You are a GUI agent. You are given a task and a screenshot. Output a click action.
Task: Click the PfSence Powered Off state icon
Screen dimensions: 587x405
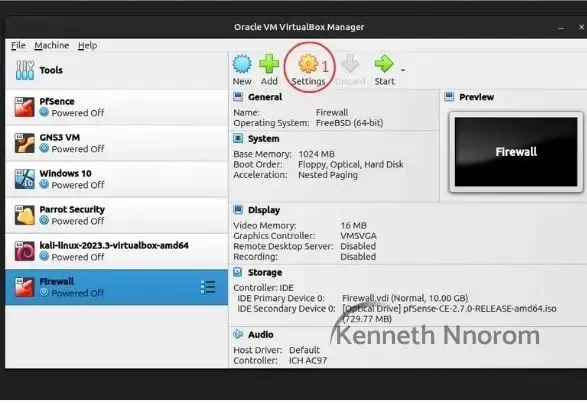[x=44, y=112]
